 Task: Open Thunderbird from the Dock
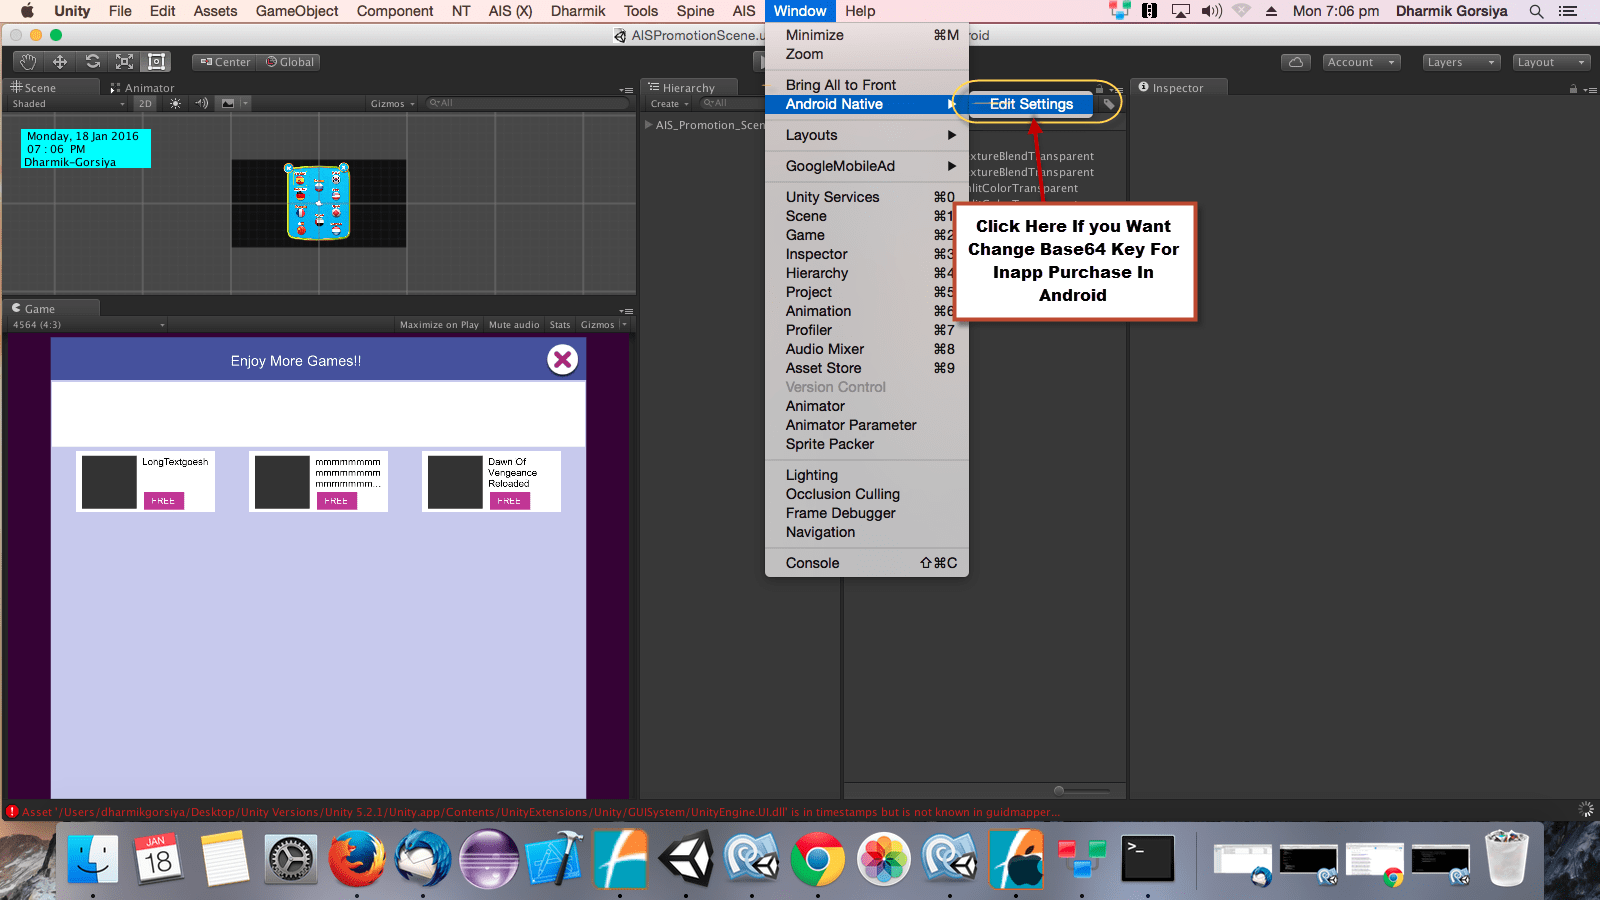pos(422,860)
